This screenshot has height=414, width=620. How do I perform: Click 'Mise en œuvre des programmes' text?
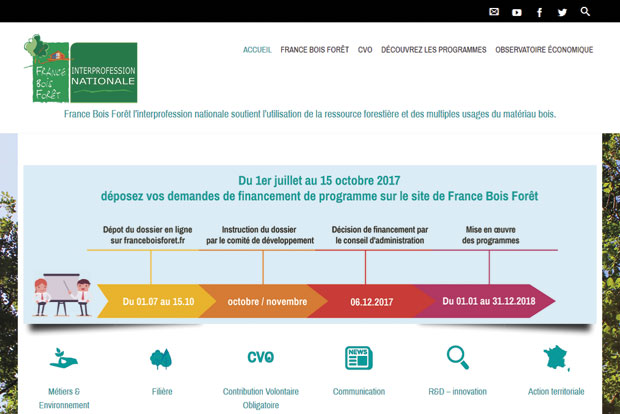click(490, 235)
